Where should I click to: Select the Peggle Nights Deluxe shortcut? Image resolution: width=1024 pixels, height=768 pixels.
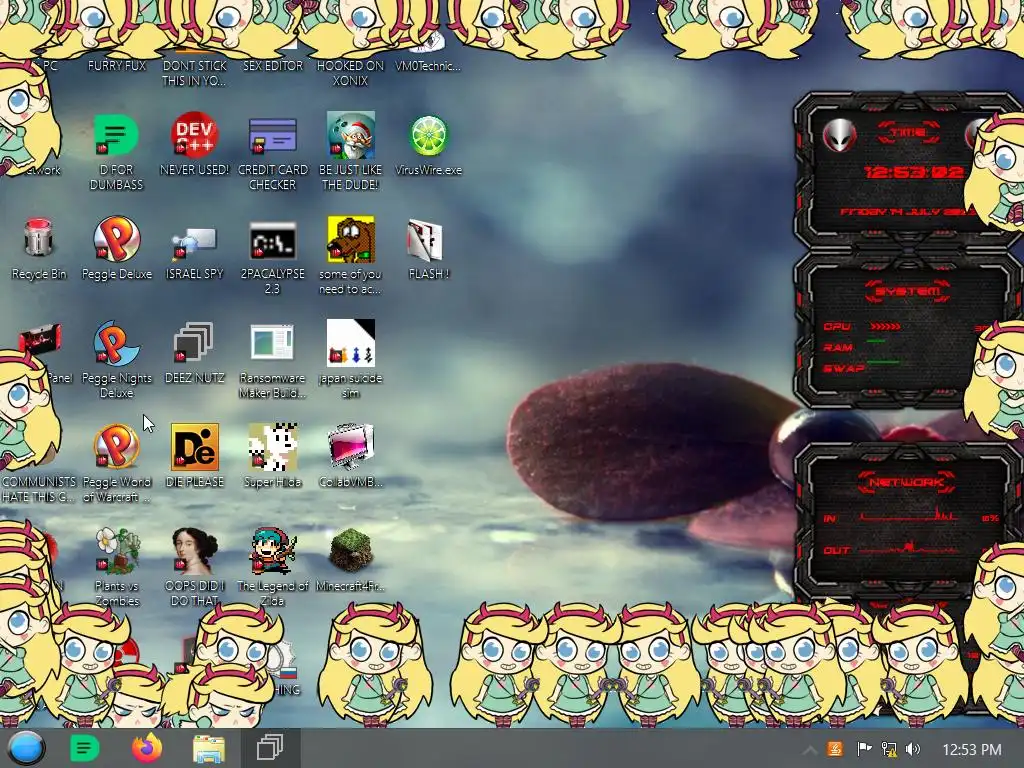[x=116, y=344]
